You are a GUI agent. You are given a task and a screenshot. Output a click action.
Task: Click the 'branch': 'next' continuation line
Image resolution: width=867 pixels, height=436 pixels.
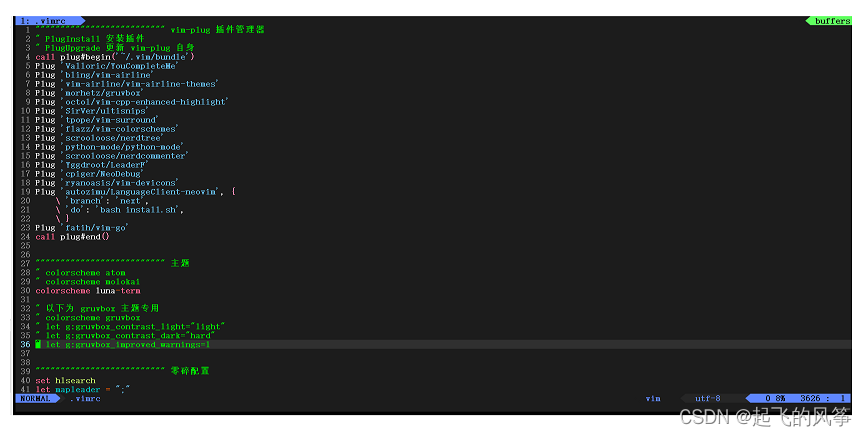tap(102, 201)
